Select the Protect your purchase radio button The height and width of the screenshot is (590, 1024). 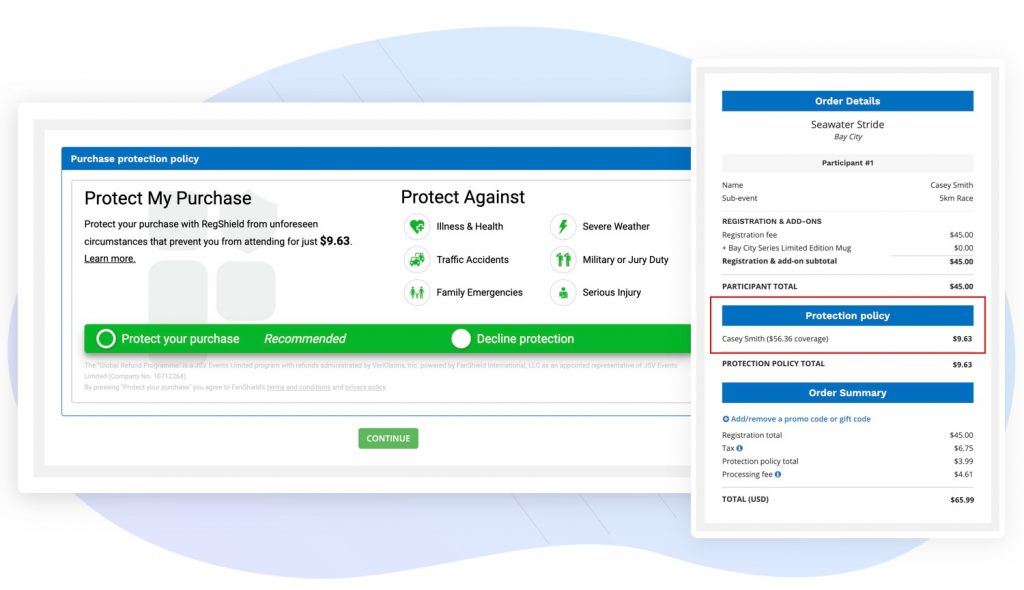coord(106,339)
